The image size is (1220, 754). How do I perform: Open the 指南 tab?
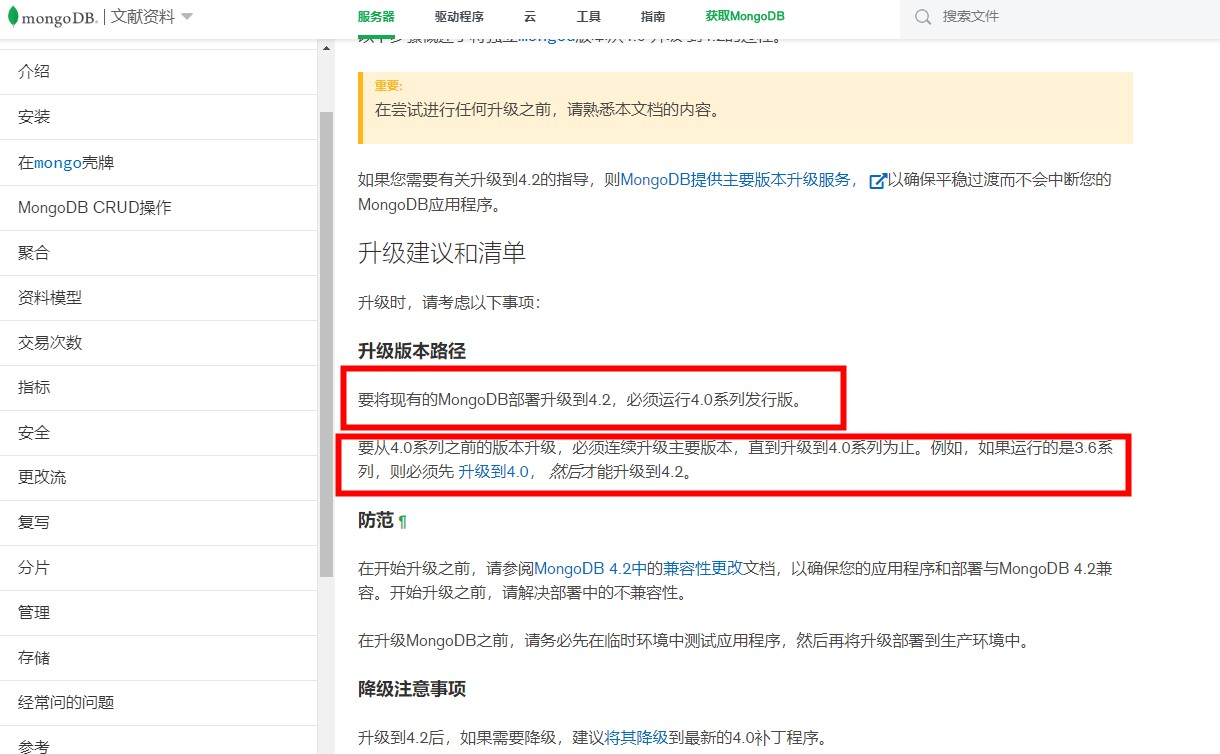point(653,17)
